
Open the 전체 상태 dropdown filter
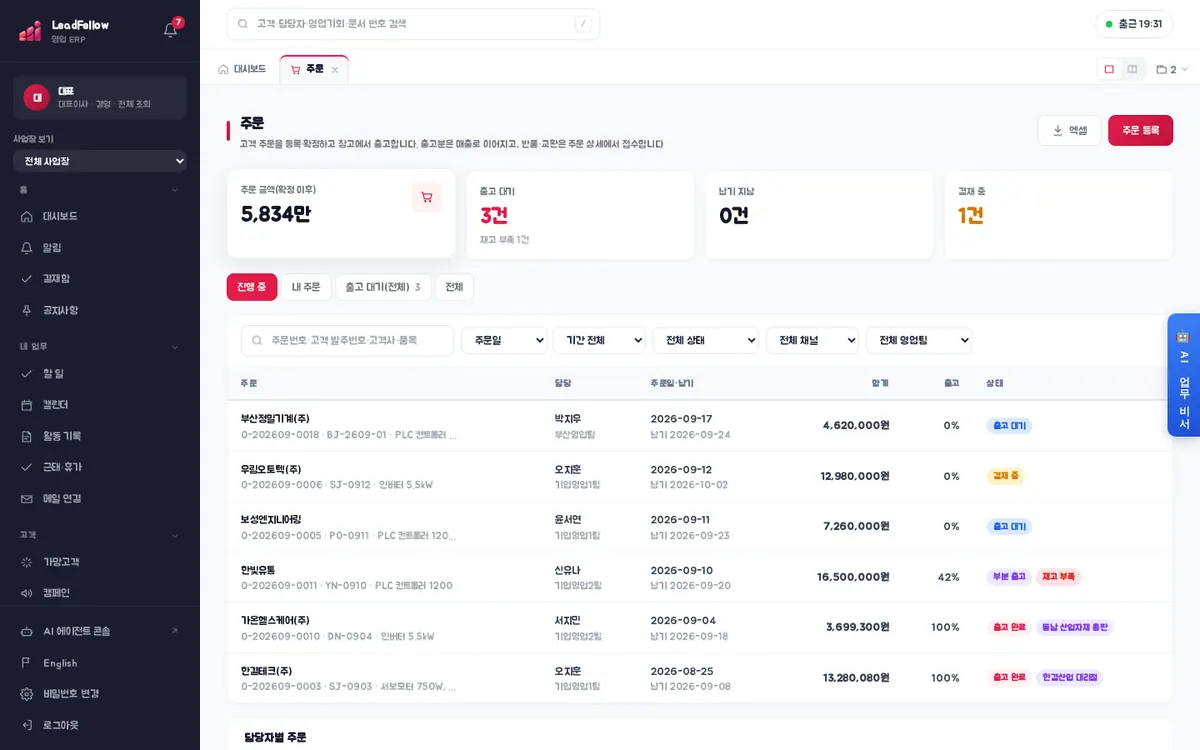click(706, 340)
